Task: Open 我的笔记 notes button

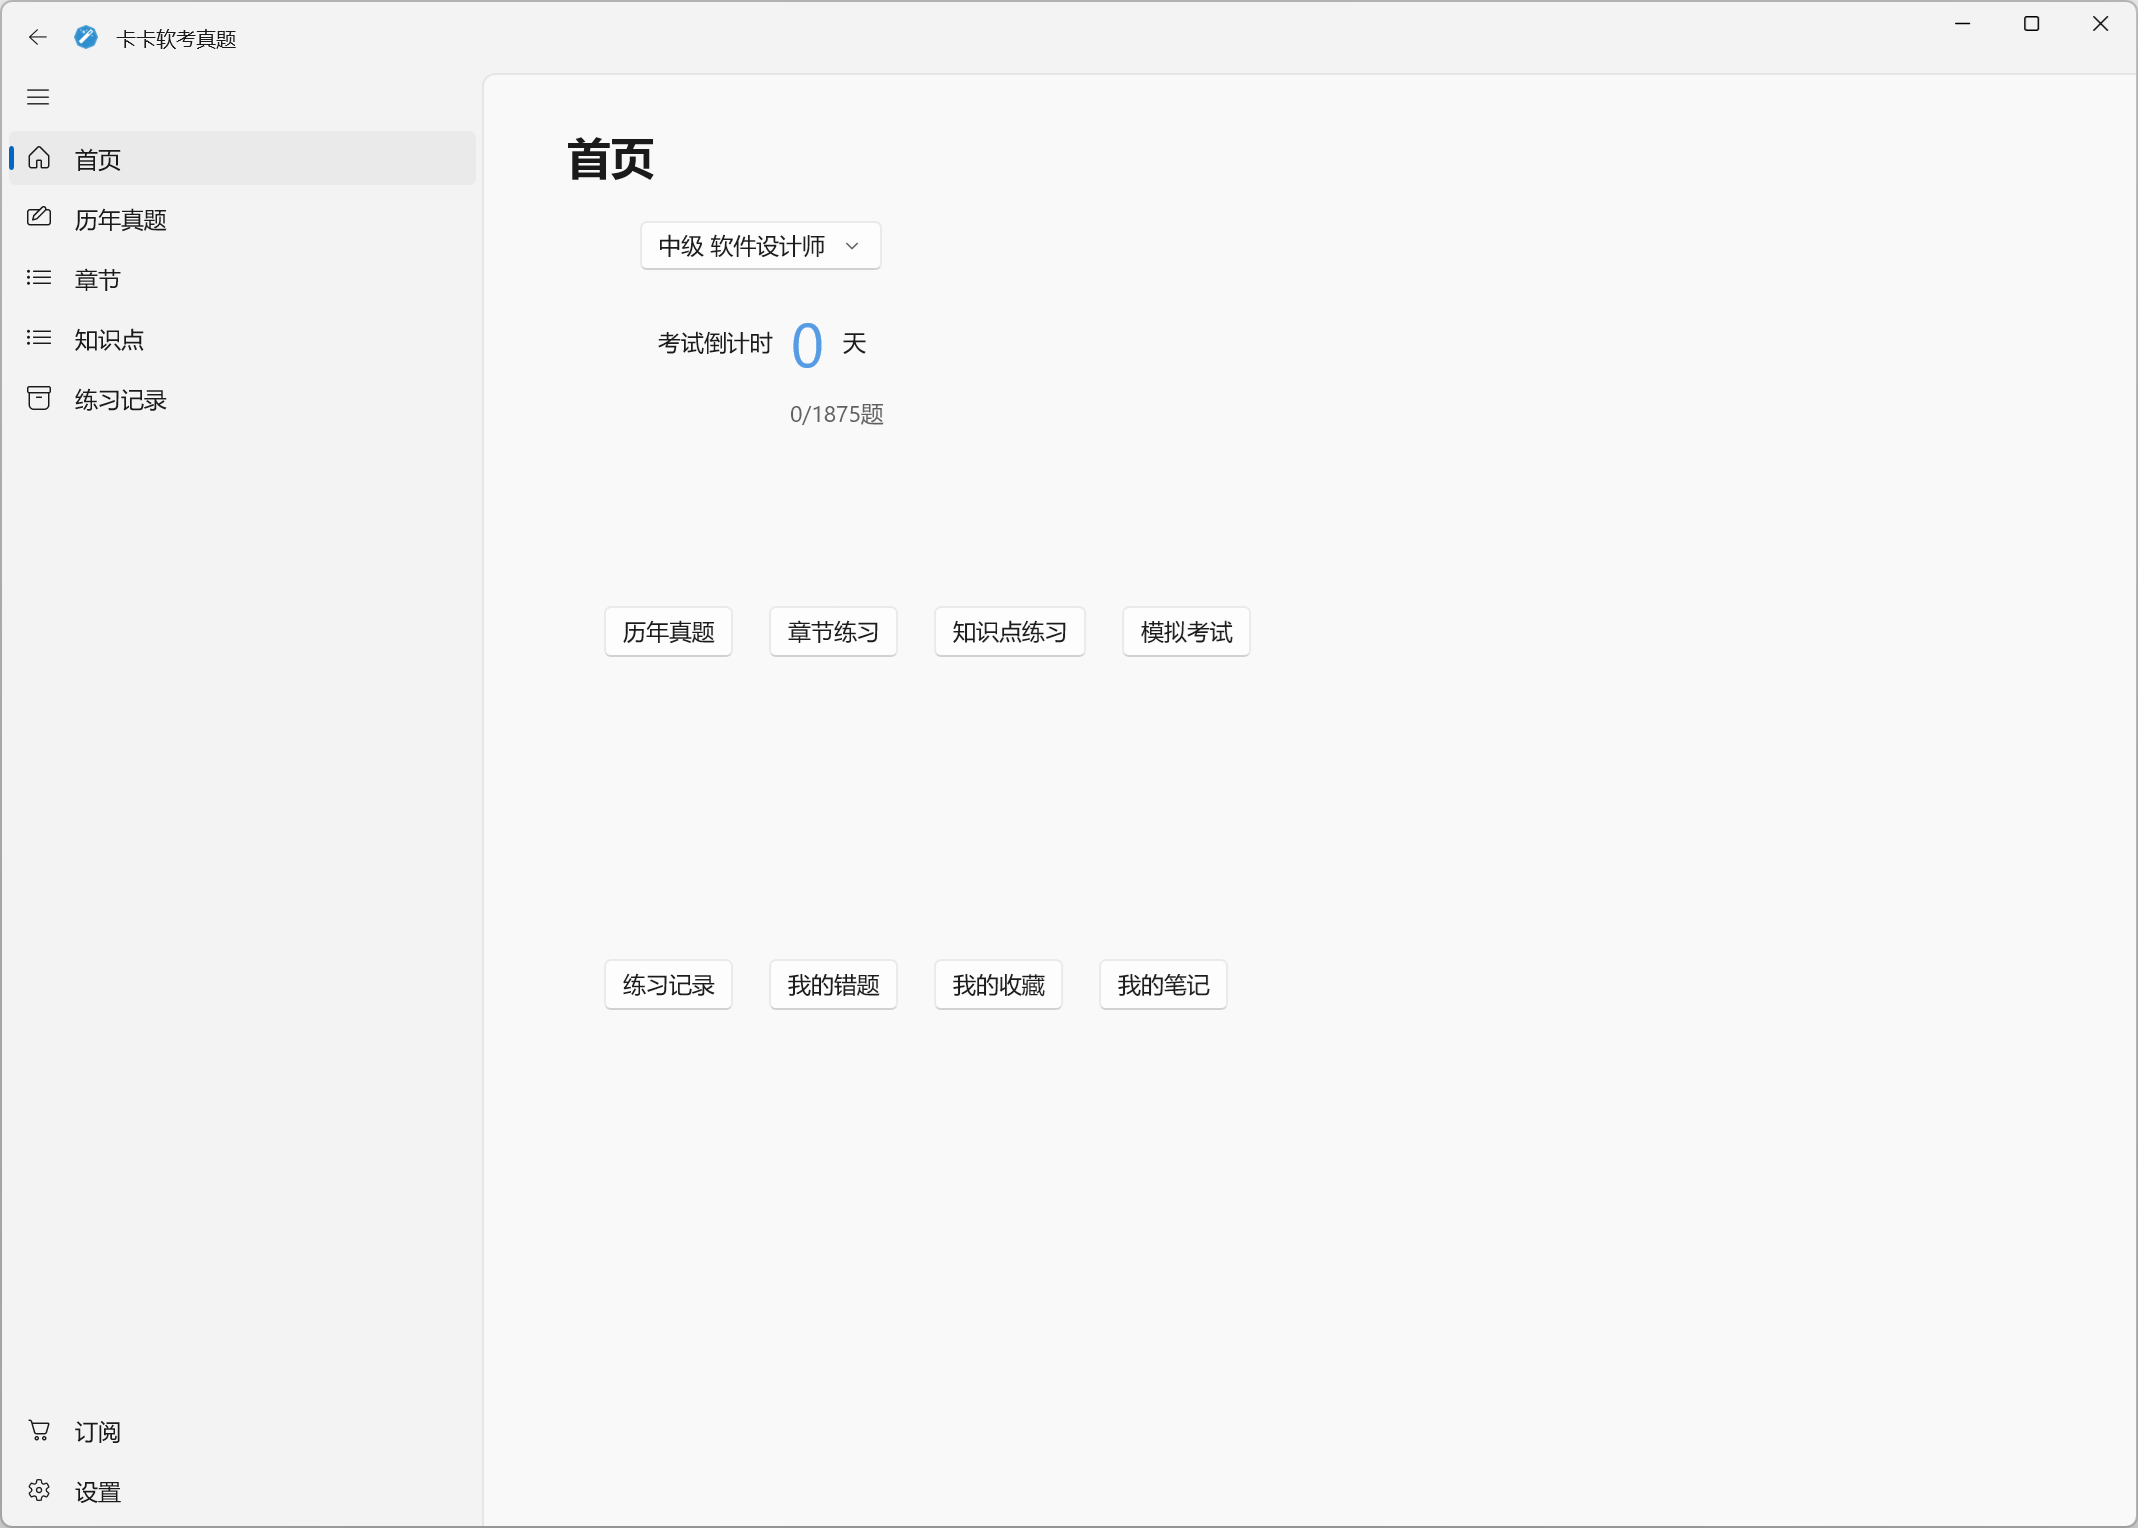Action: click(1163, 985)
